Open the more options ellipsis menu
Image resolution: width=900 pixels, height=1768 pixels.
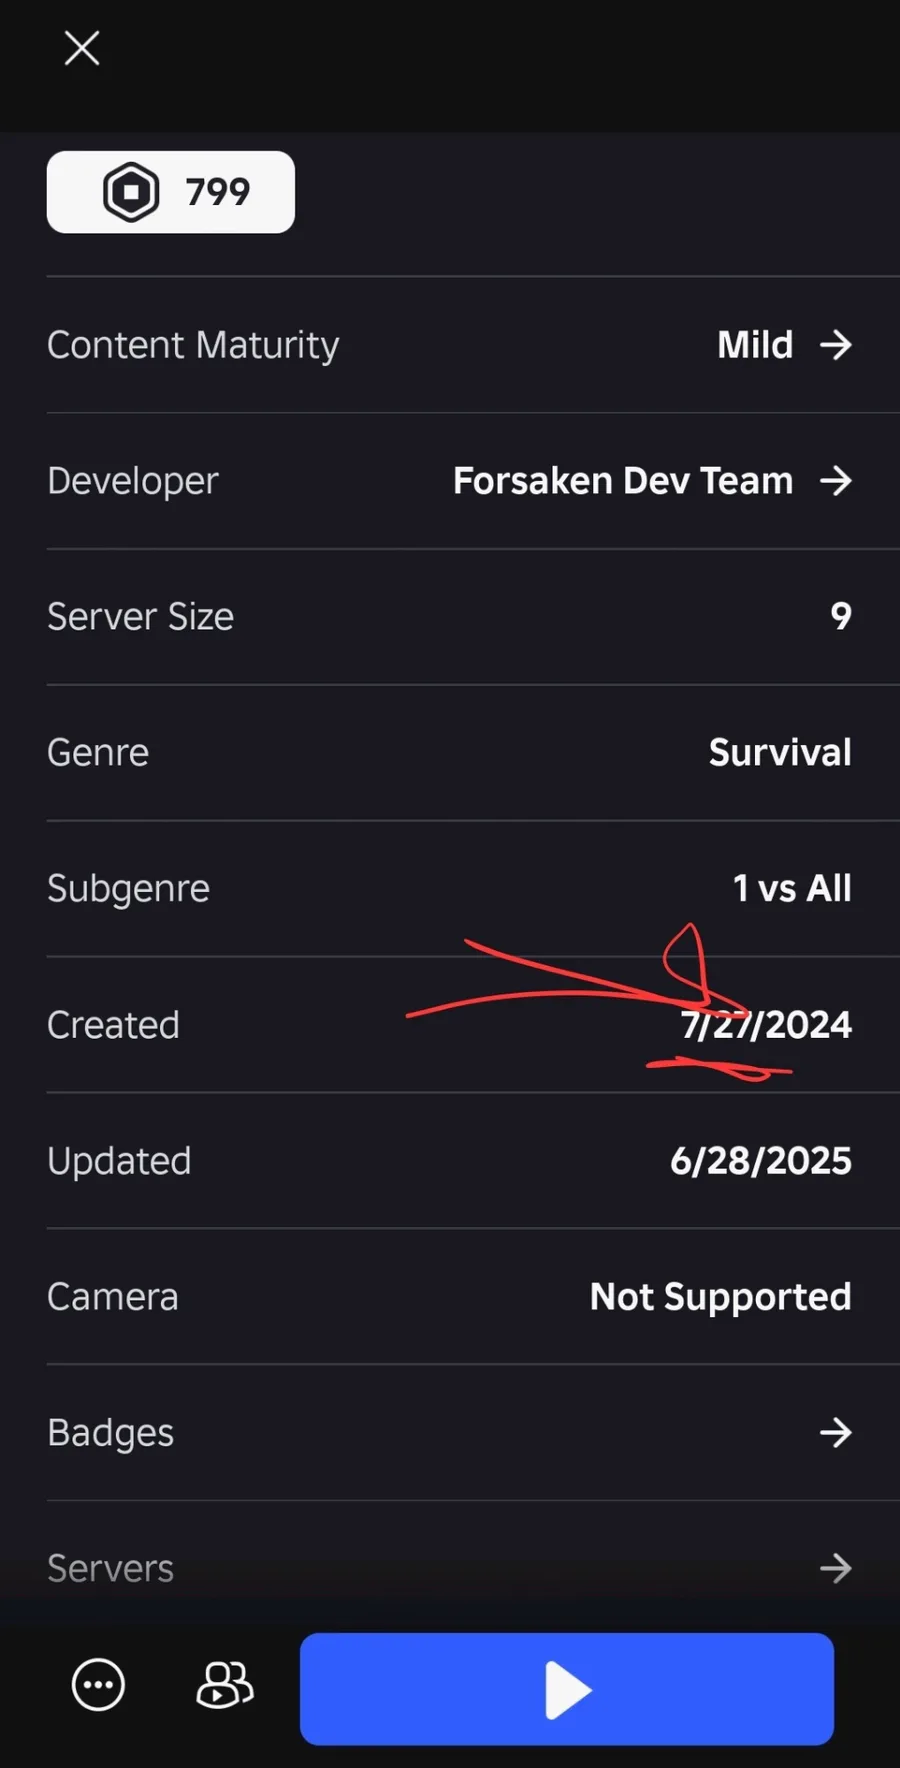point(98,1685)
